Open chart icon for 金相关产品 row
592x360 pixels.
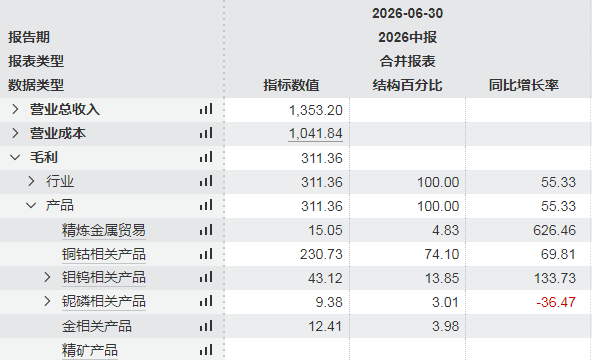pos(206,326)
